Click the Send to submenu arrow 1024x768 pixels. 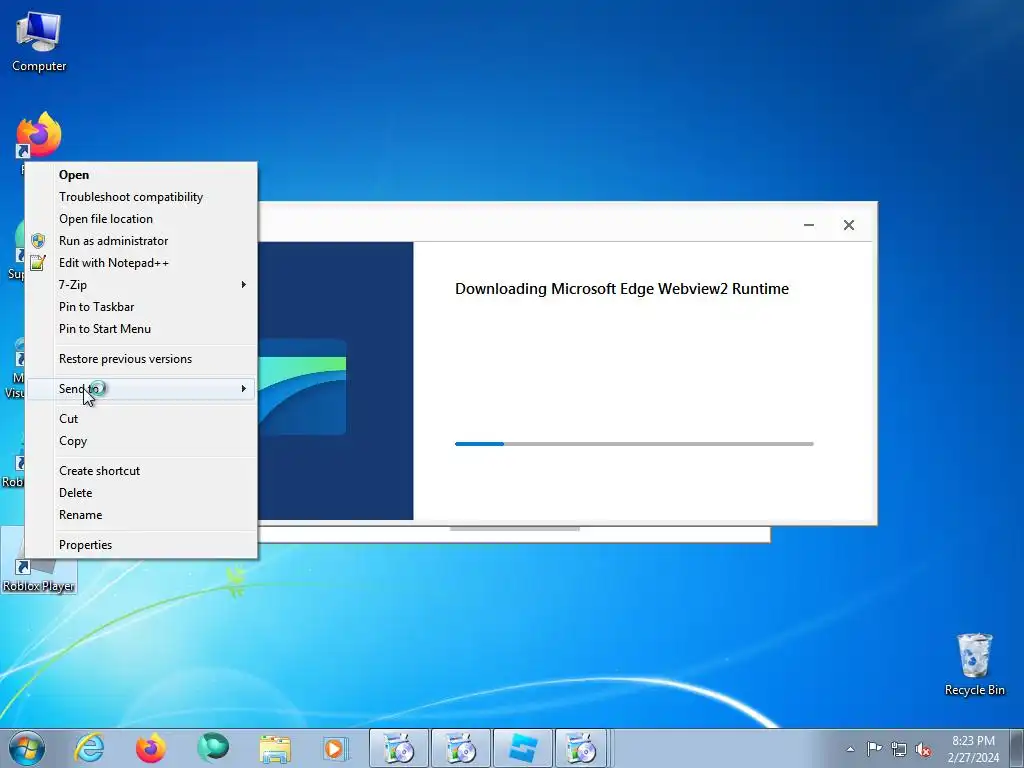(x=244, y=389)
